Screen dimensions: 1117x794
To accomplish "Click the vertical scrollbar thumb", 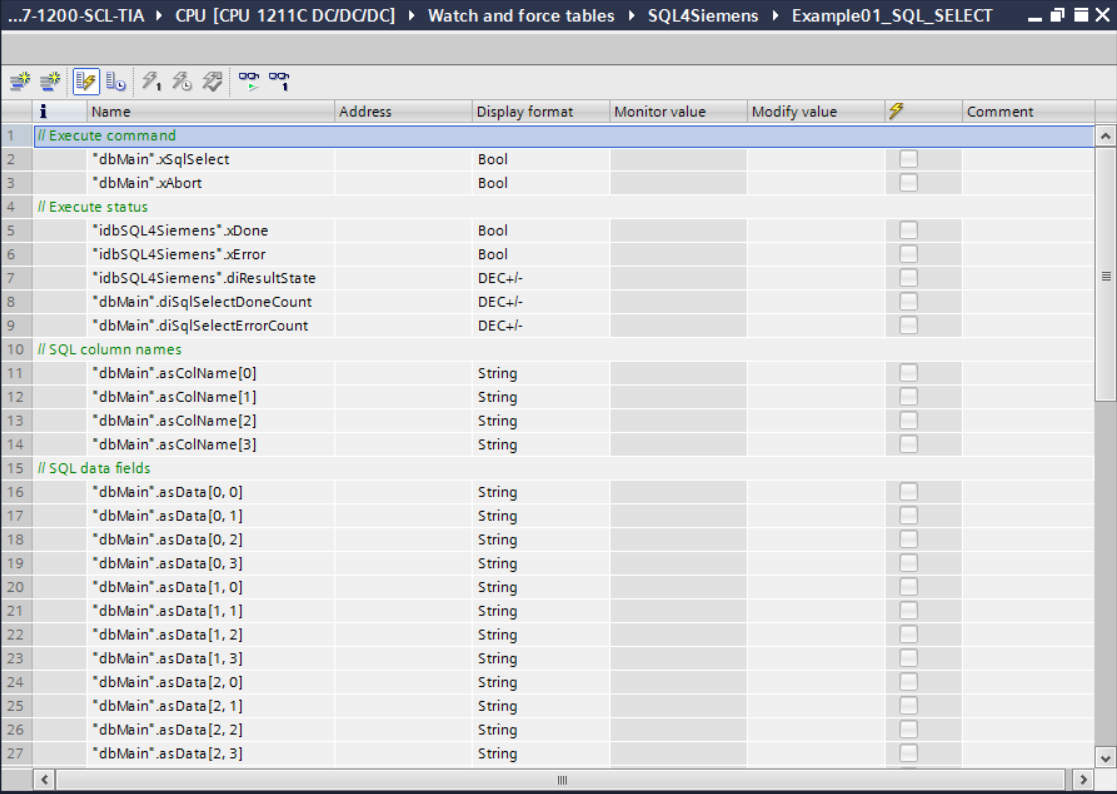I will pyautogui.click(x=1105, y=276).
